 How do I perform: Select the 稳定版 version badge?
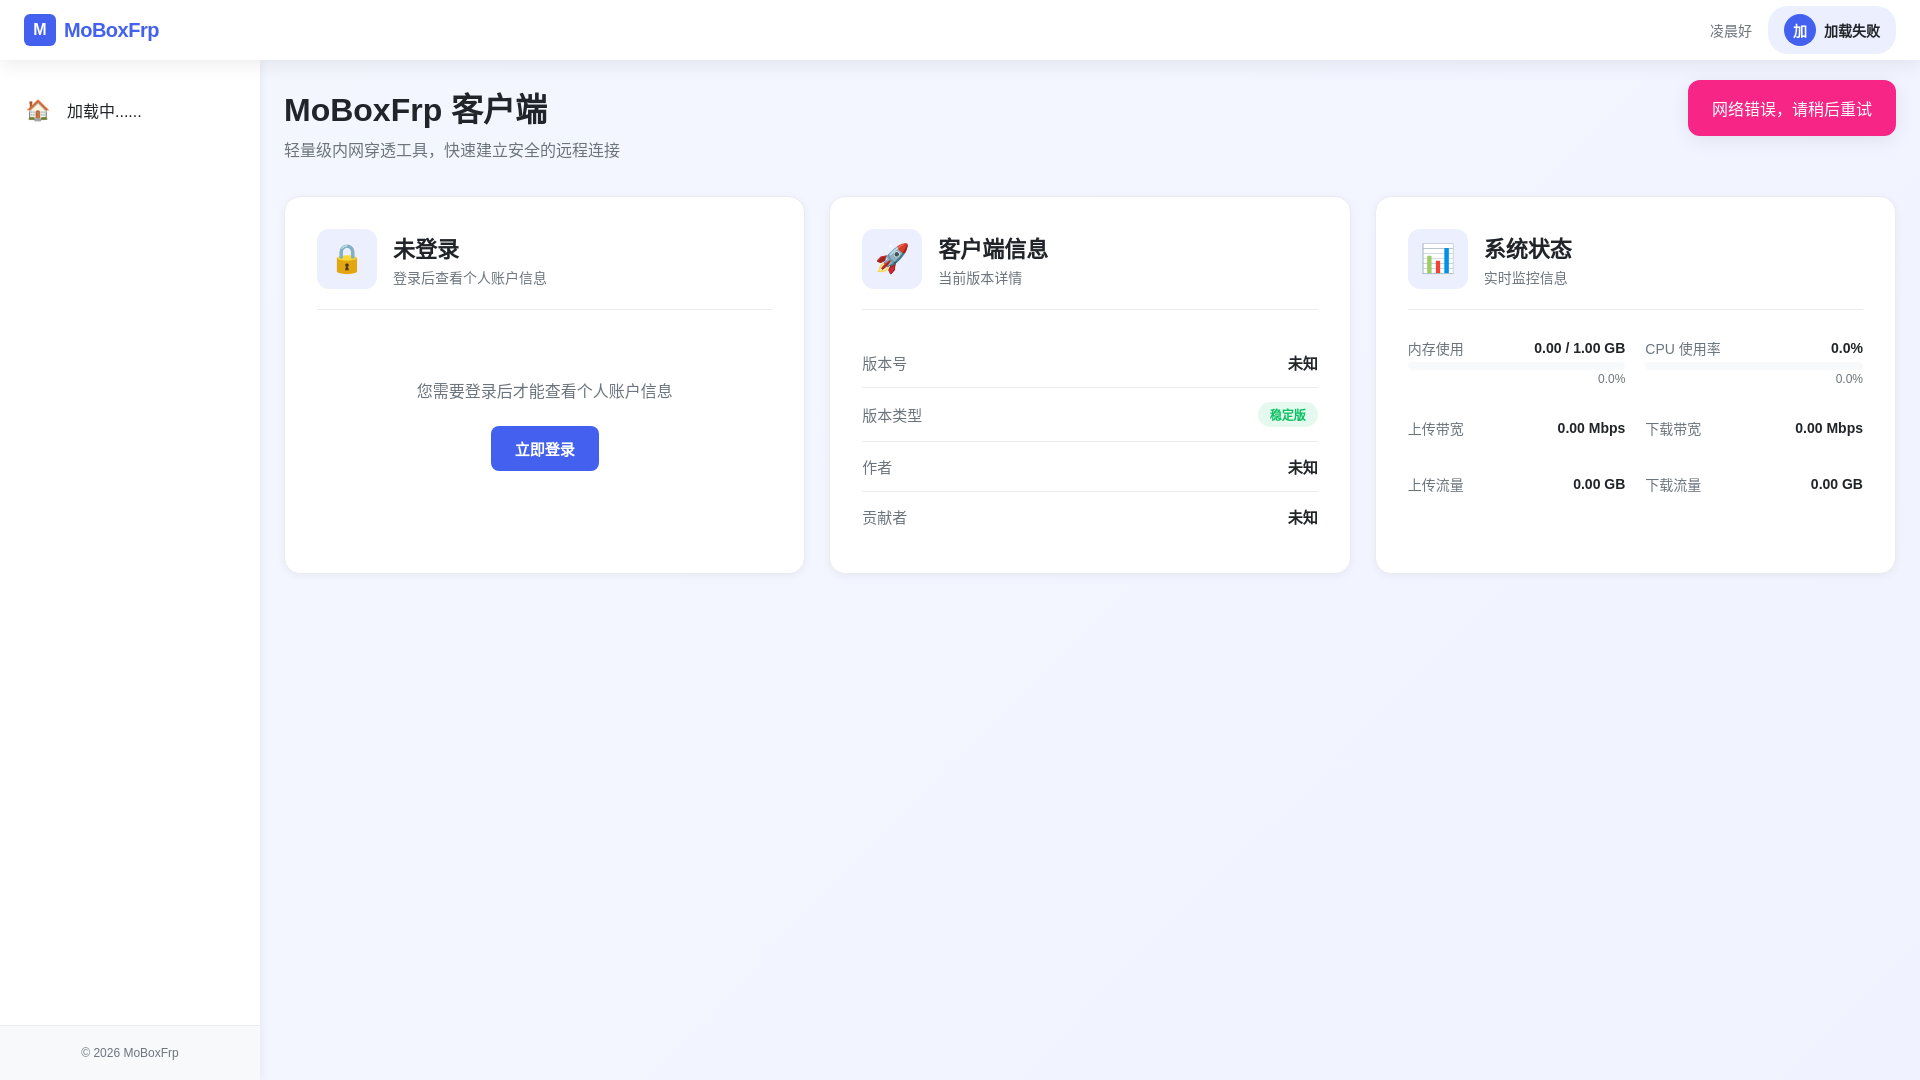click(x=1288, y=415)
